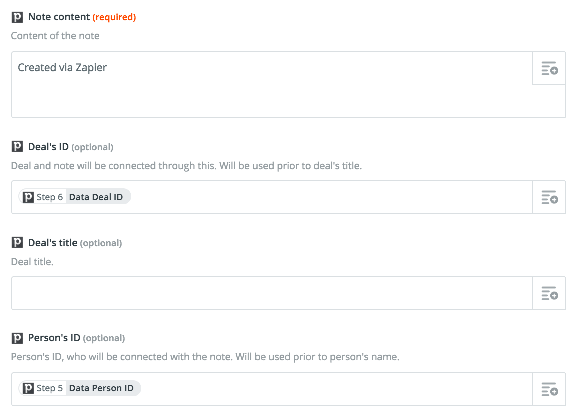Open insert-field menu for Deal's title
This screenshot has height=417, width=579.
[x=549, y=293]
